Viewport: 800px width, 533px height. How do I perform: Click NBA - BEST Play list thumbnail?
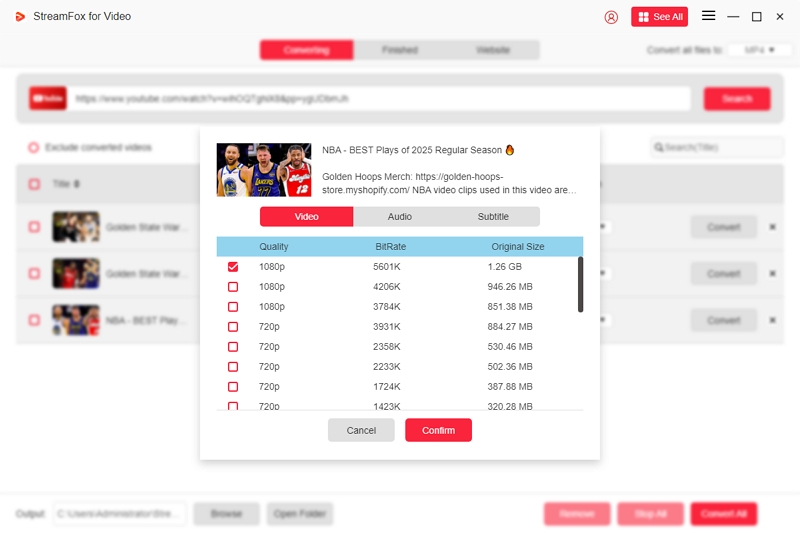[x=76, y=320]
